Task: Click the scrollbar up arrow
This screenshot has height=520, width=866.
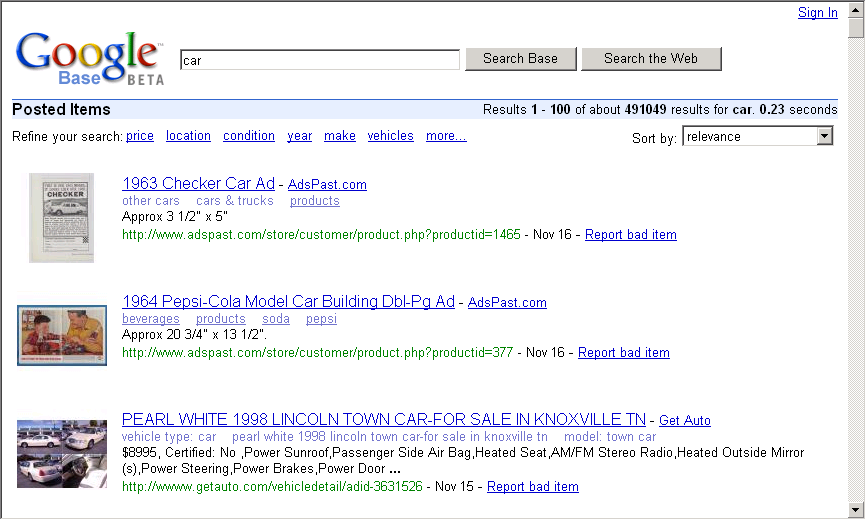Action: click(x=856, y=9)
